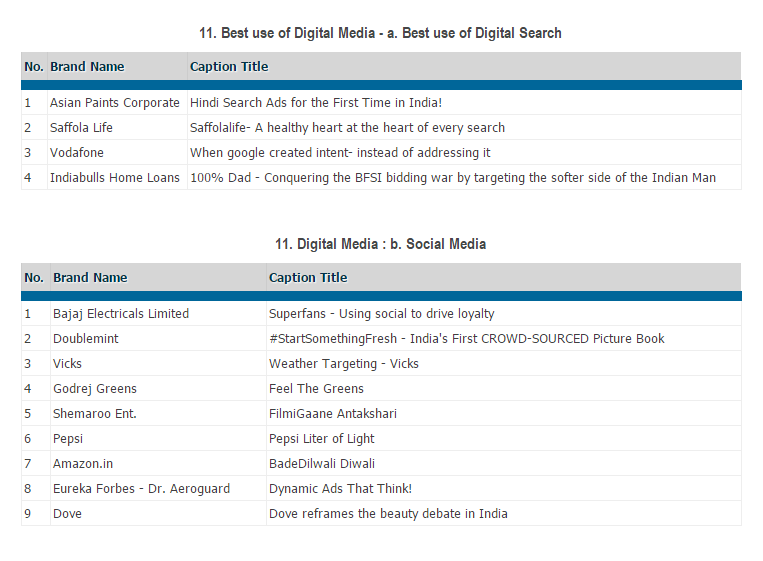
Task: Click the Best use of Digital Search heading
Action: tap(381, 33)
